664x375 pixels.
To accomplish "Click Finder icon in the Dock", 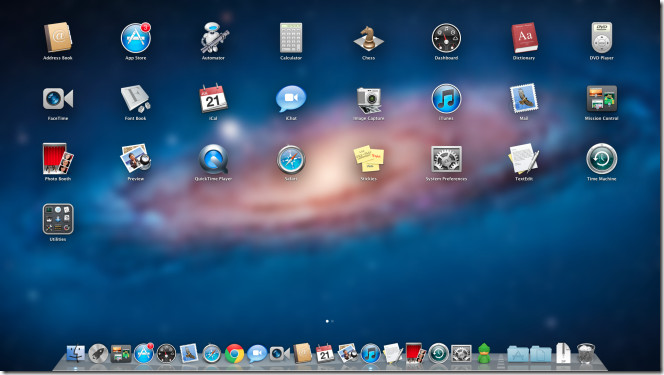I will [x=76, y=353].
